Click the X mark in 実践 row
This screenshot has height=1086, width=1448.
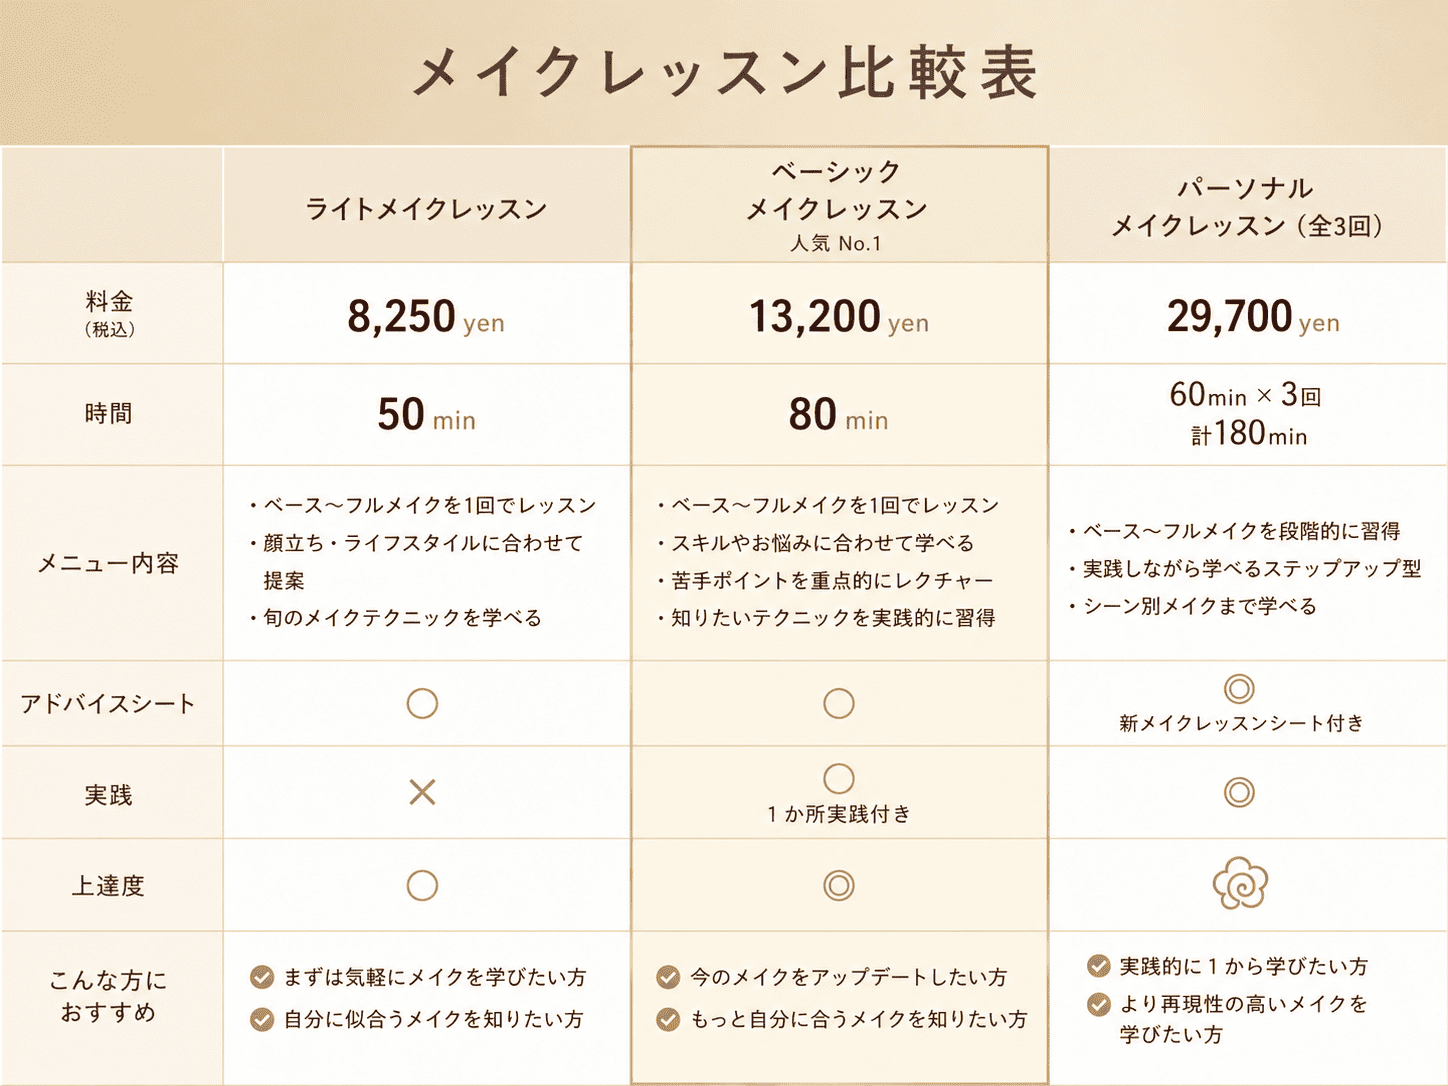tap(422, 793)
